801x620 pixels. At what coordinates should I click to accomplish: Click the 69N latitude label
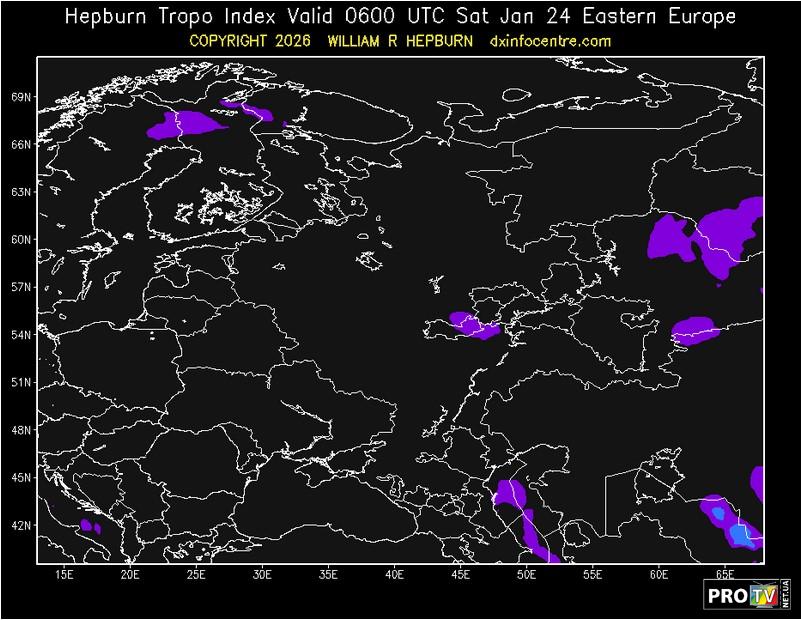tap(21, 97)
